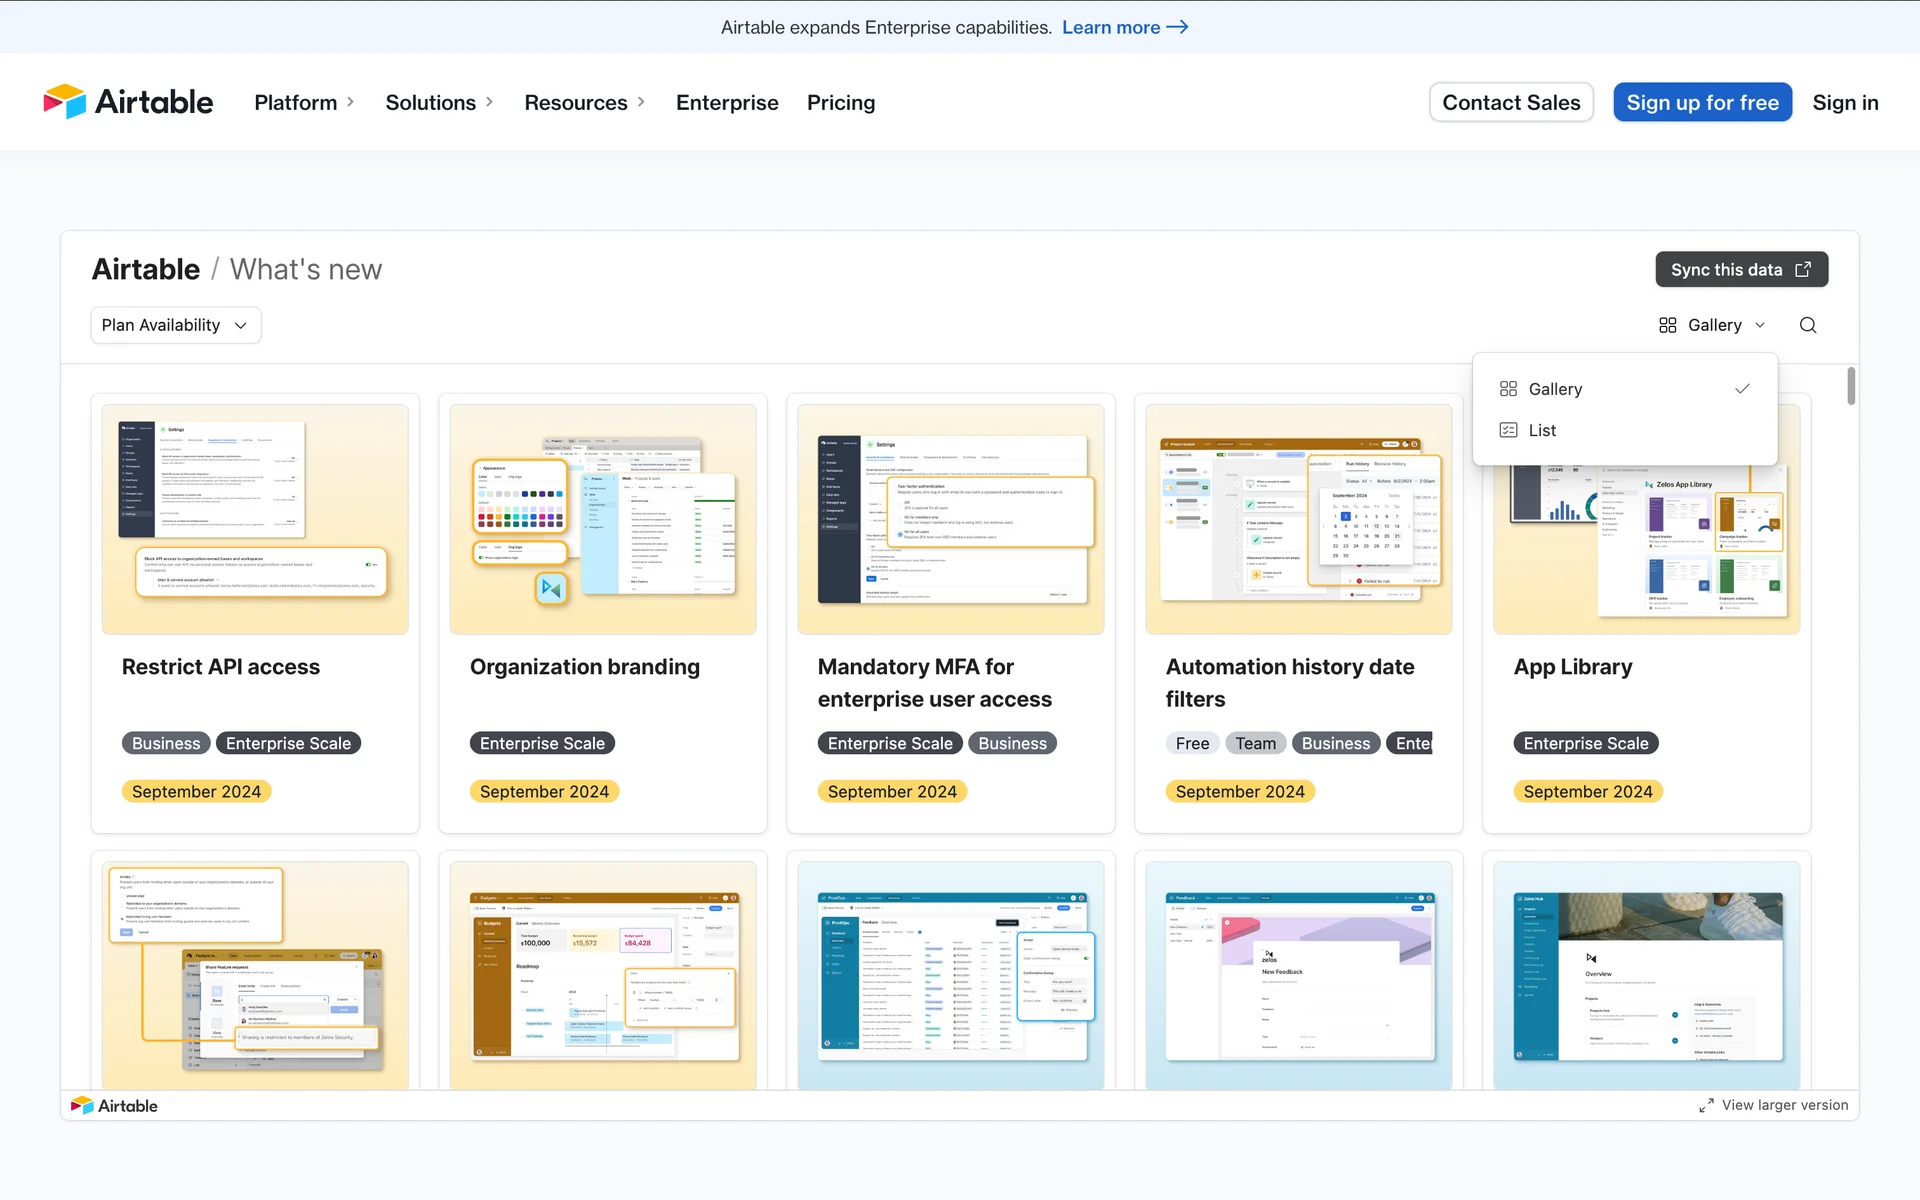Image resolution: width=1920 pixels, height=1200 pixels.
Task: Click the arrow next to Learn more
Action: point(1178,27)
